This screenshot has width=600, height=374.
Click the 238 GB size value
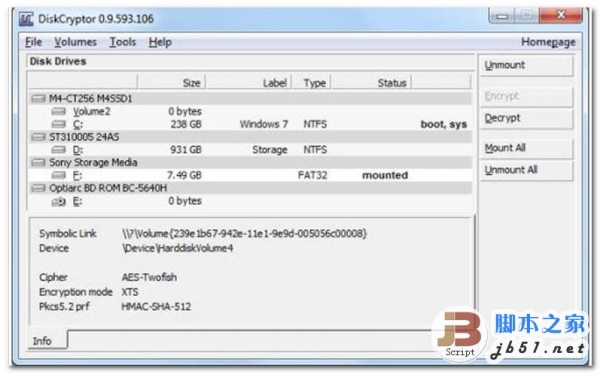click(x=186, y=124)
